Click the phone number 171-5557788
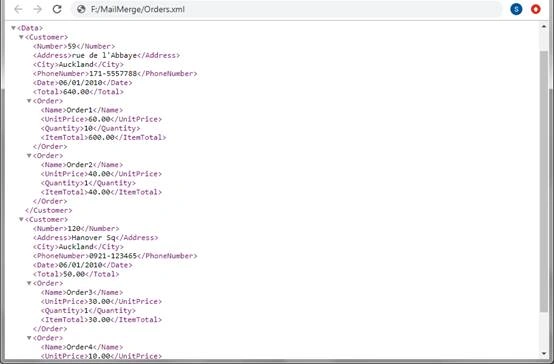The width and height of the screenshot is (554, 364). coord(113,74)
